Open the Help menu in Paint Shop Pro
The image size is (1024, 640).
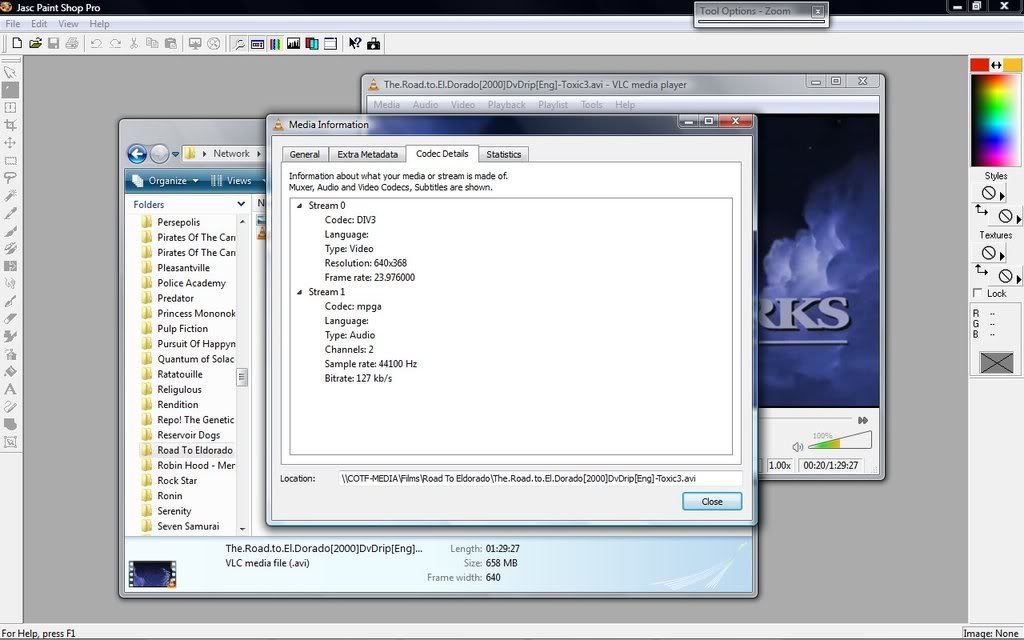pos(99,24)
